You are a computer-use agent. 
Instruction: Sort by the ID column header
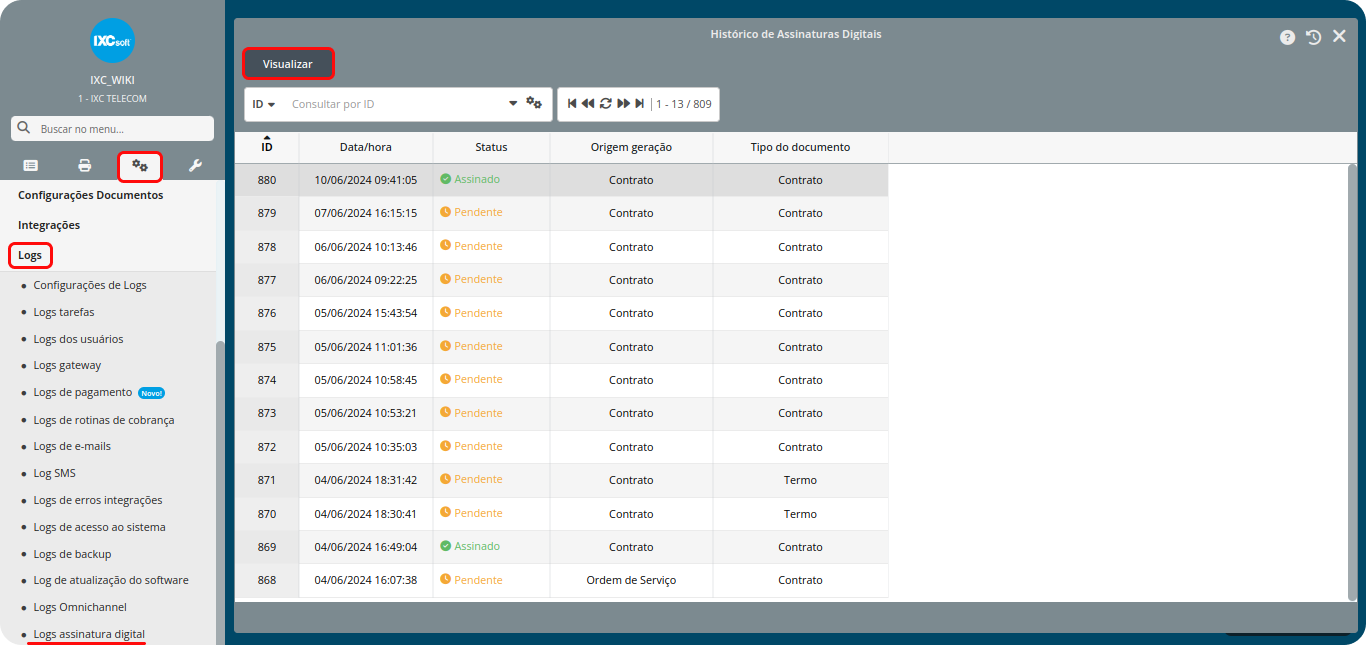[x=267, y=146]
